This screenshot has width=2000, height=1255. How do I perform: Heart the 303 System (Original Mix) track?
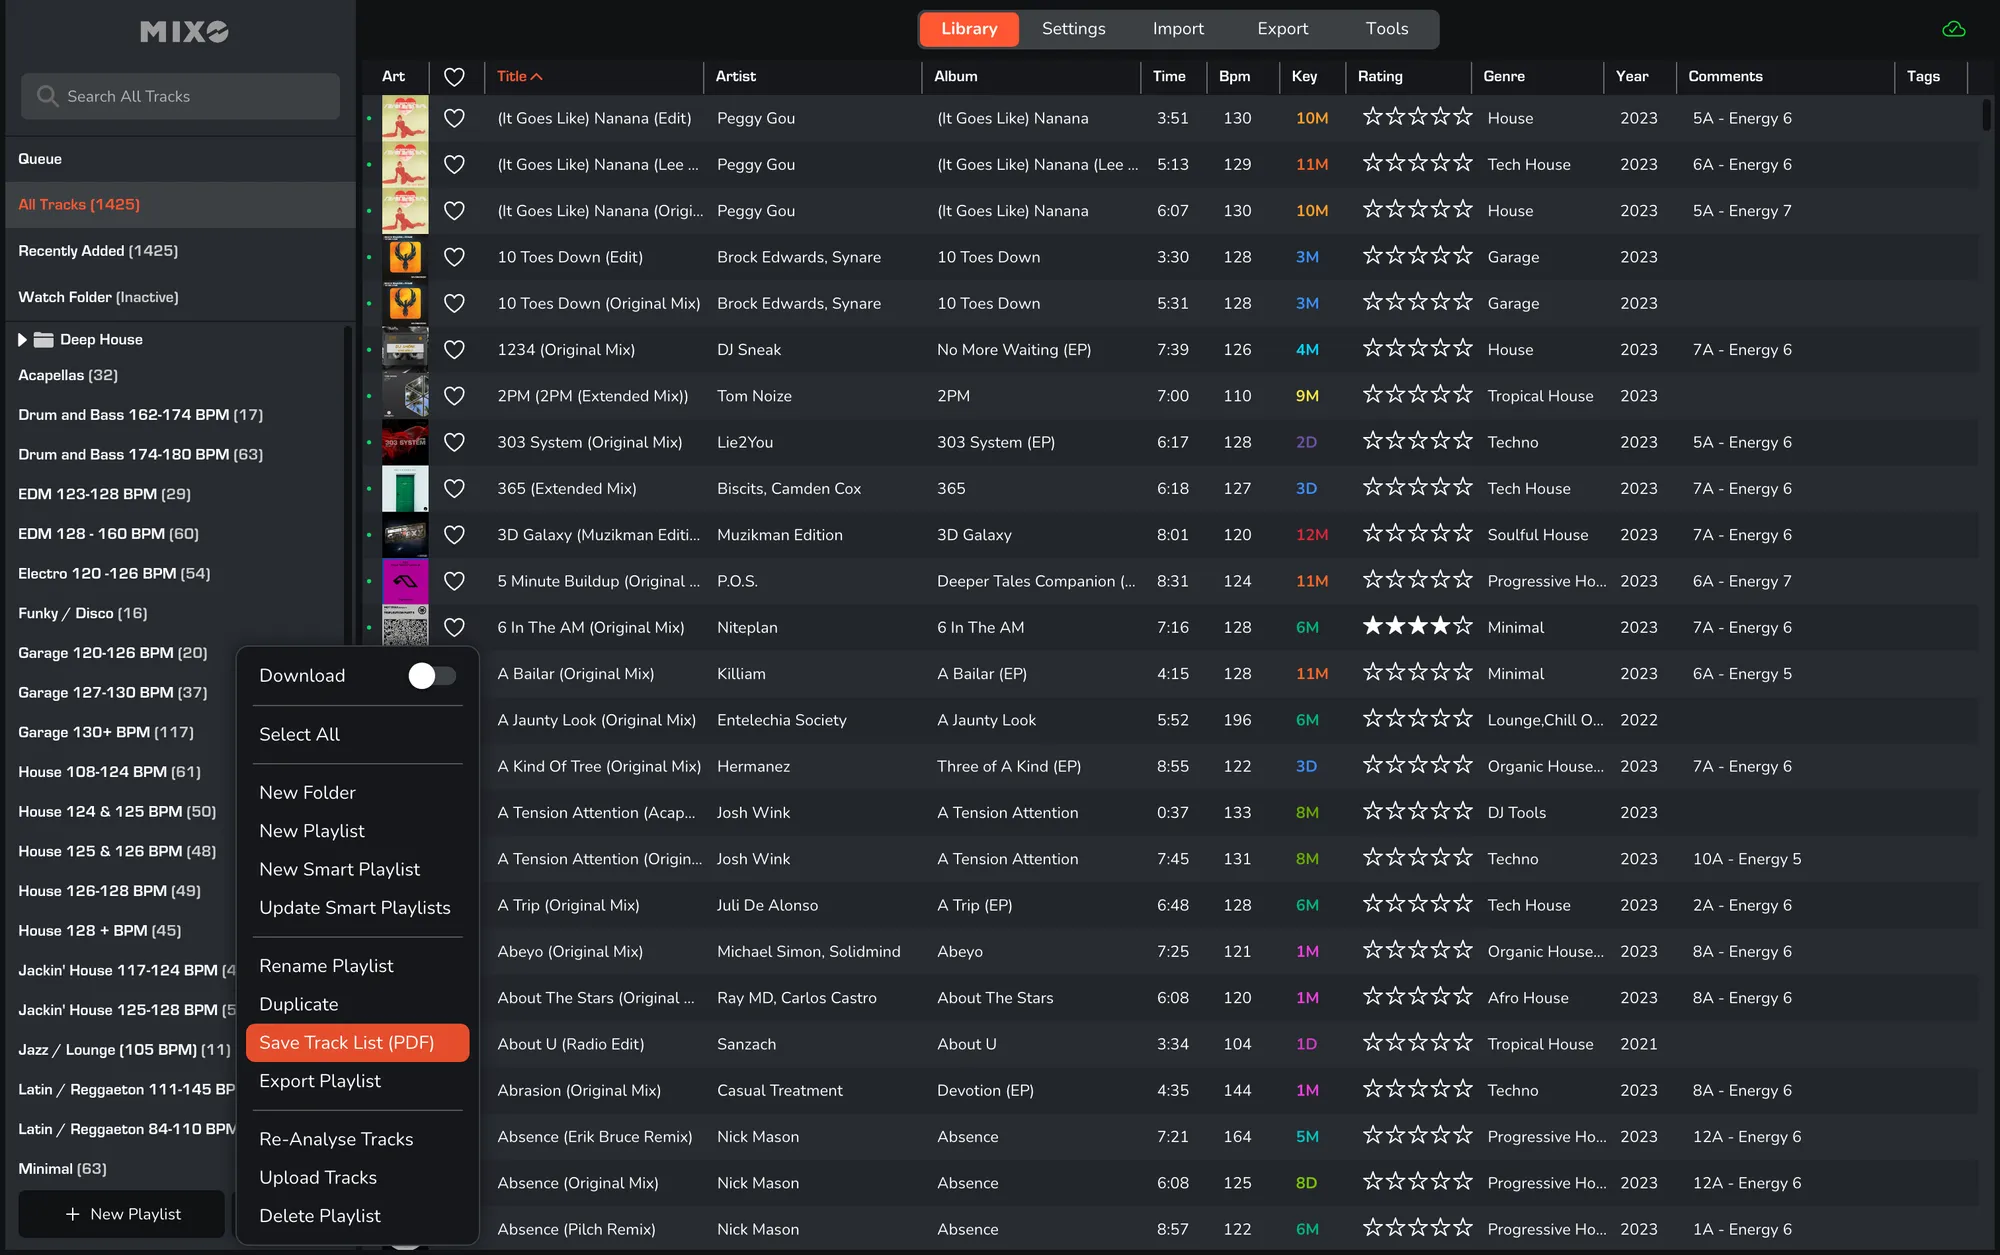pyautogui.click(x=454, y=442)
